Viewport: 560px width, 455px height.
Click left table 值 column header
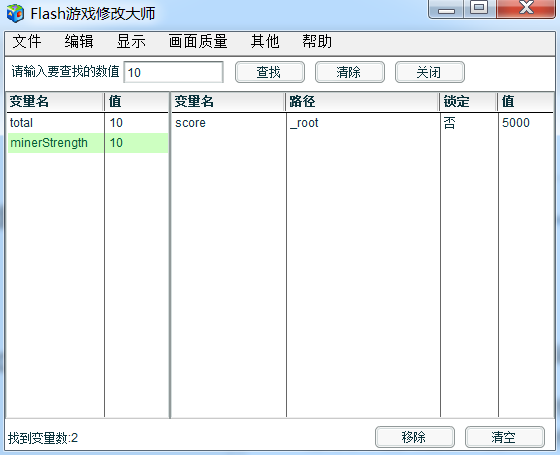click(136, 102)
